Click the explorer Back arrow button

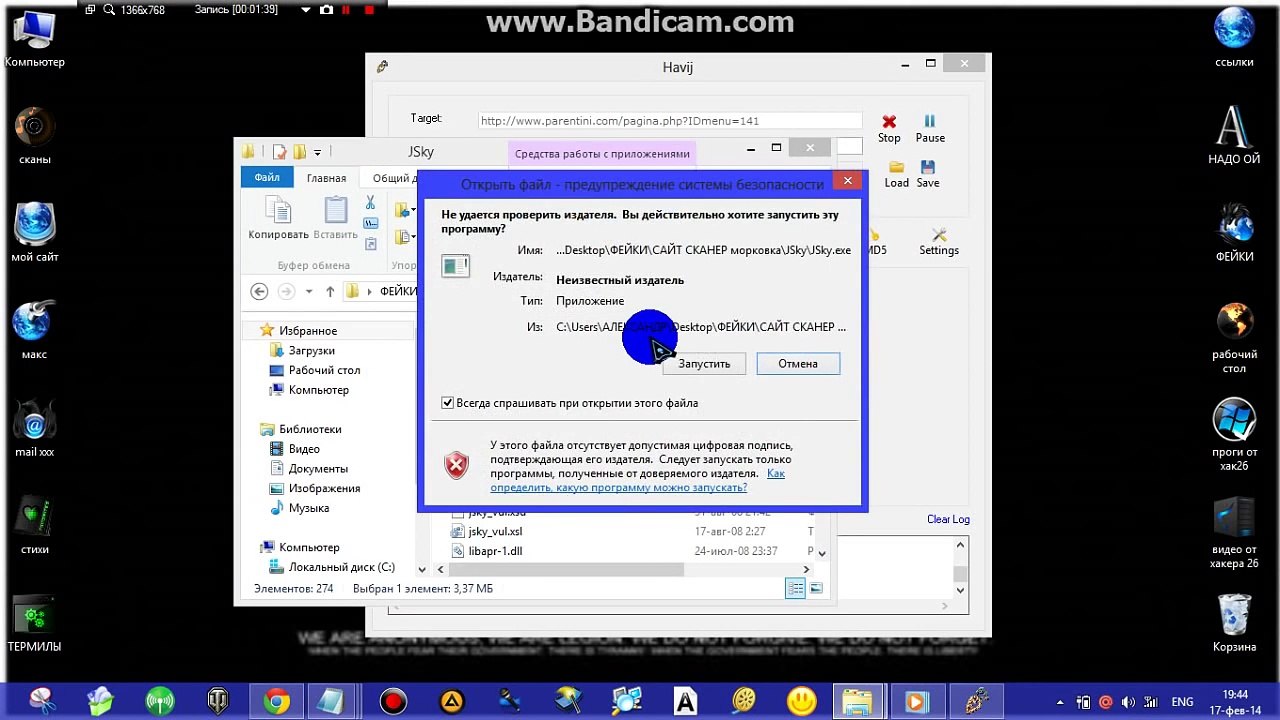[x=259, y=291]
